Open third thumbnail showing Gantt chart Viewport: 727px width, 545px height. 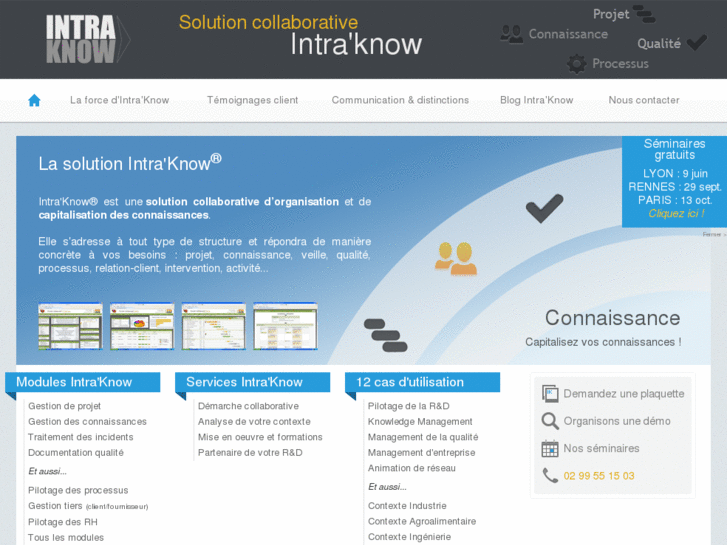214,326
